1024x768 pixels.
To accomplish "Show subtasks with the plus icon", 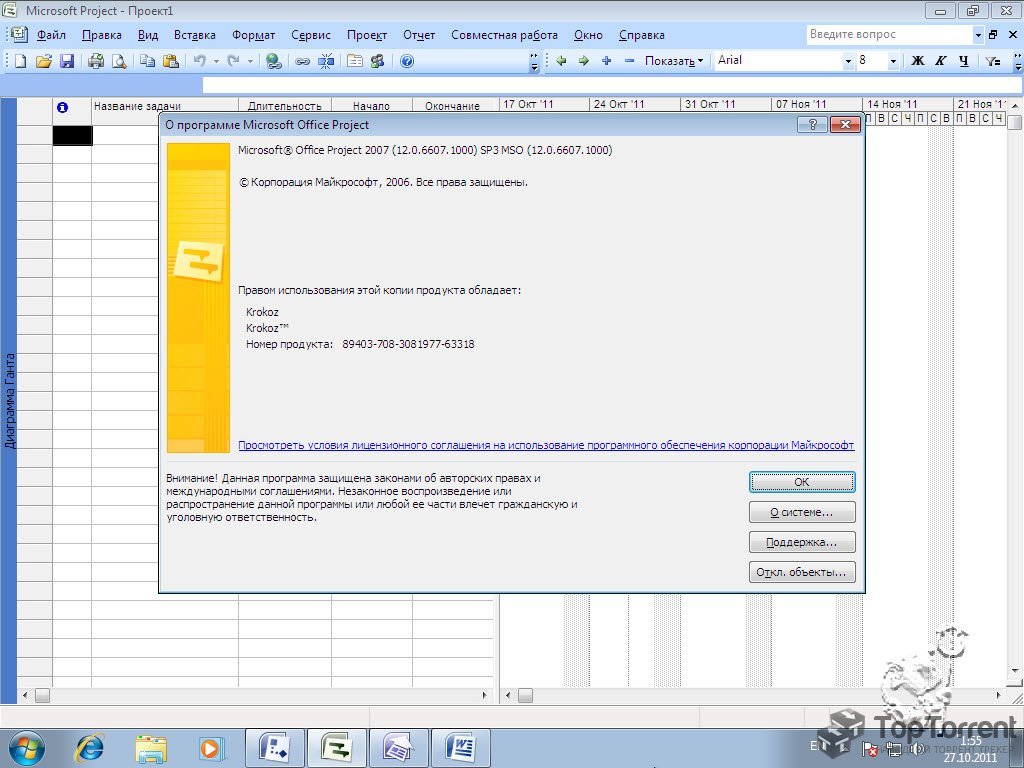I will [x=607, y=61].
